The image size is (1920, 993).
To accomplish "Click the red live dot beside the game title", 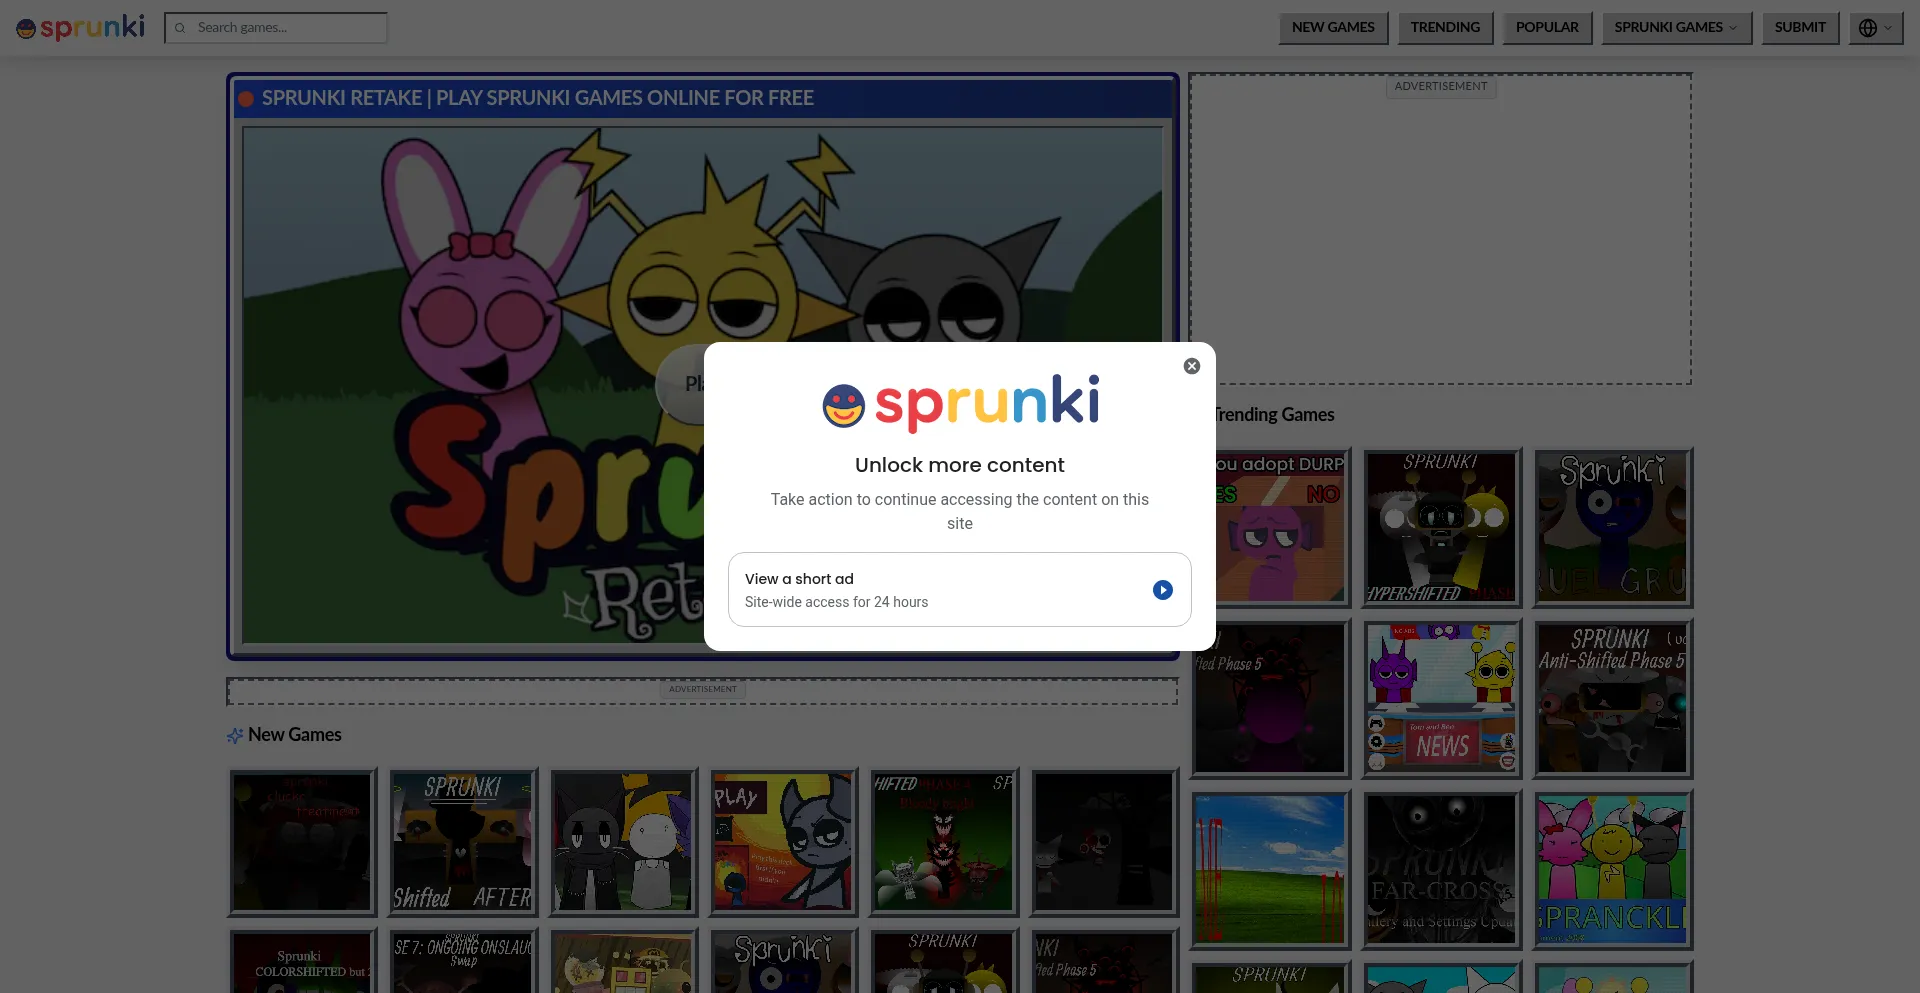I will click(245, 98).
